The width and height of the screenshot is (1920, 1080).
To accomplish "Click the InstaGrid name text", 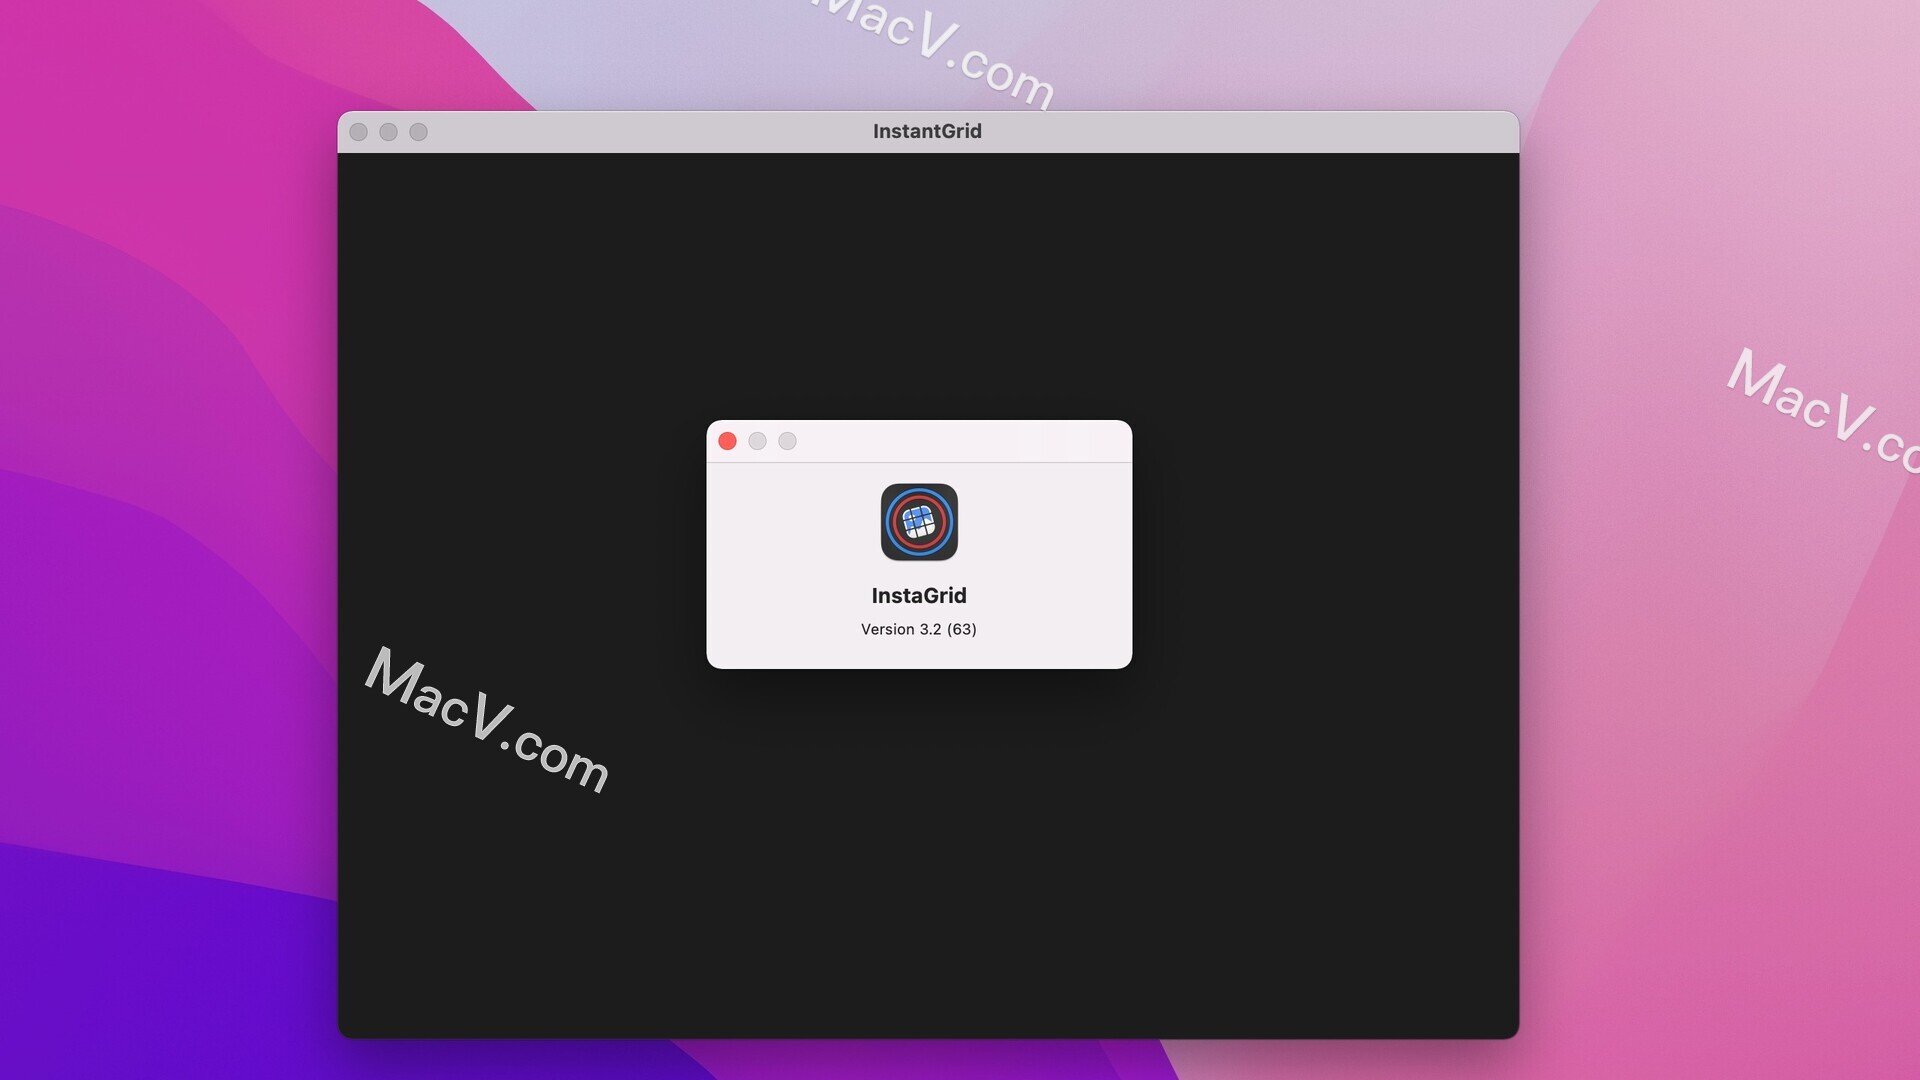I will [919, 595].
